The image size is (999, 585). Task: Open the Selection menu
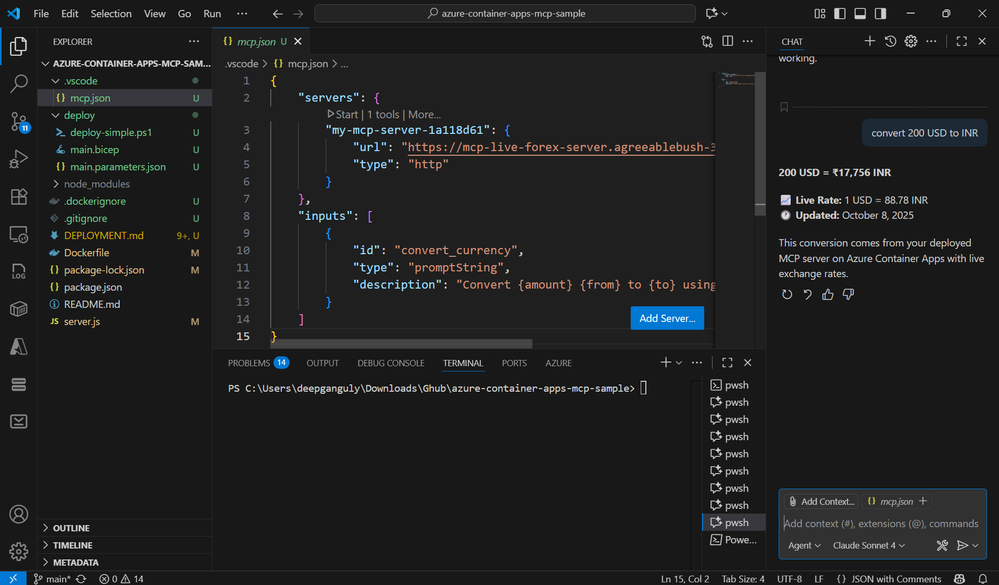[110, 14]
